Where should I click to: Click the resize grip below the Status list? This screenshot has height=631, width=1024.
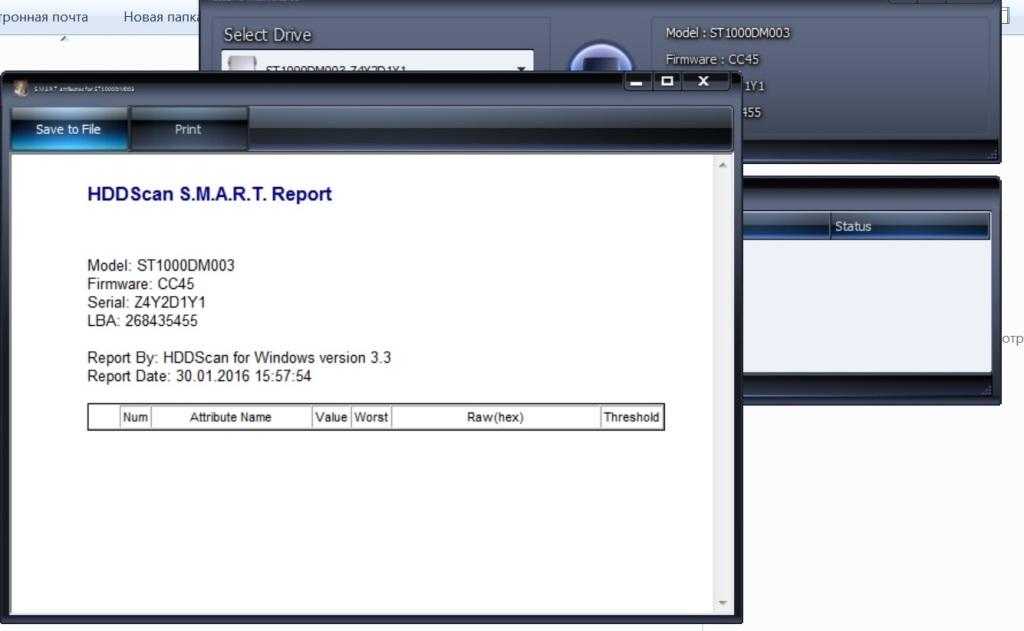coord(993,391)
